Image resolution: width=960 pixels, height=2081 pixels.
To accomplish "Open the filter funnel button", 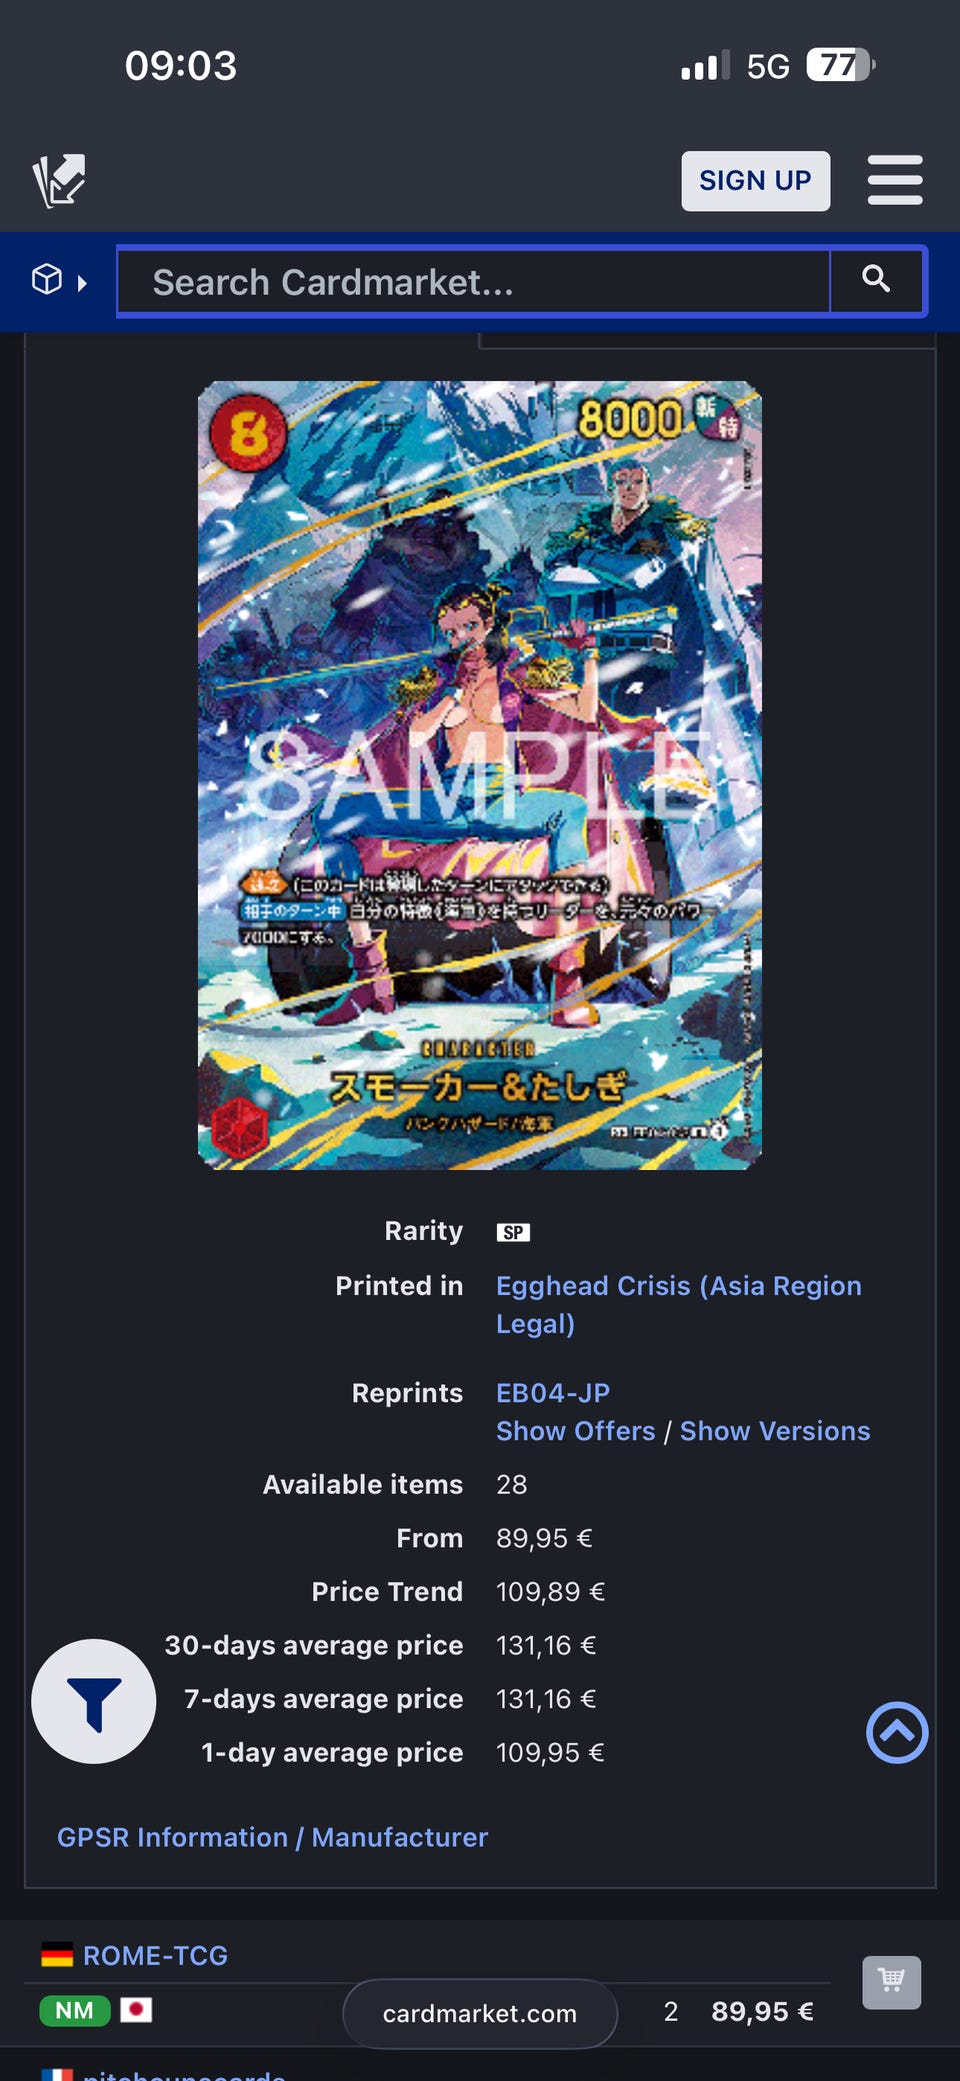I will tap(94, 1701).
